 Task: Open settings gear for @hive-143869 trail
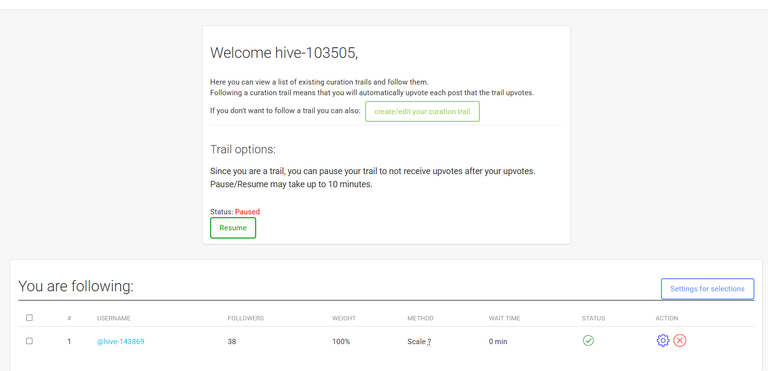[663, 341]
